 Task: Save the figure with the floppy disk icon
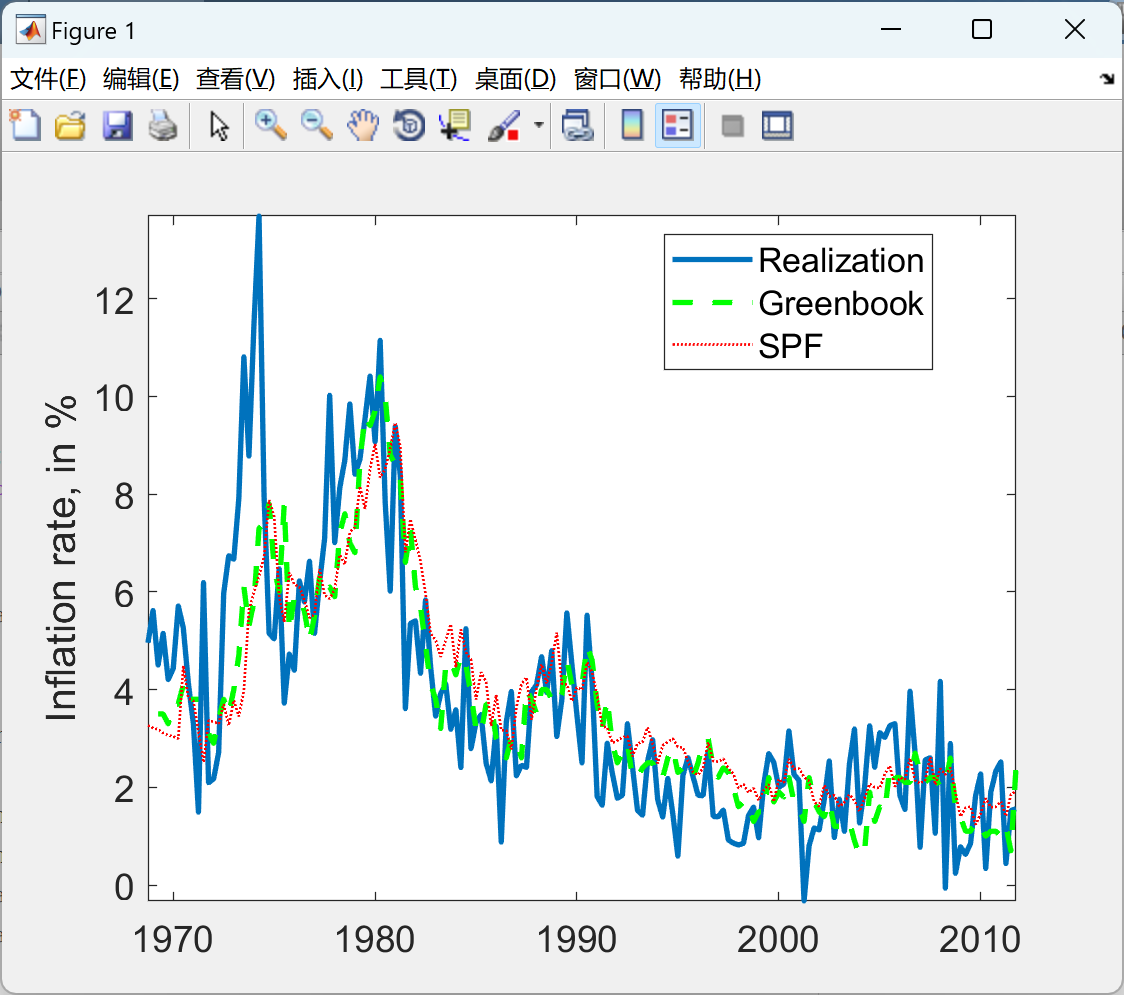[117, 126]
